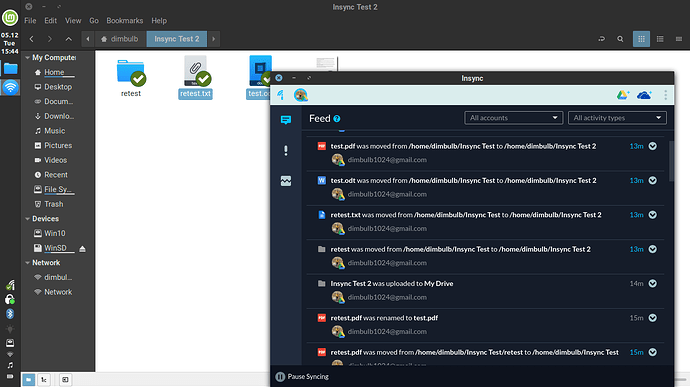This screenshot has height=387, width=690.
Task: Open the View menu in file manager
Action: click(73, 21)
